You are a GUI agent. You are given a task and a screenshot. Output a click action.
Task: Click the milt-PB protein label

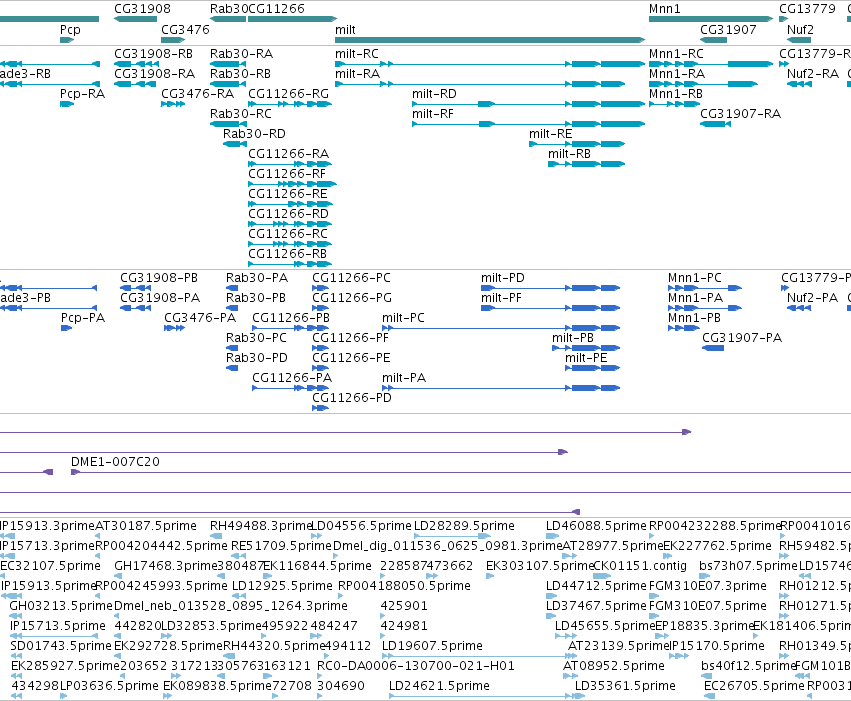click(x=573, y=338)
